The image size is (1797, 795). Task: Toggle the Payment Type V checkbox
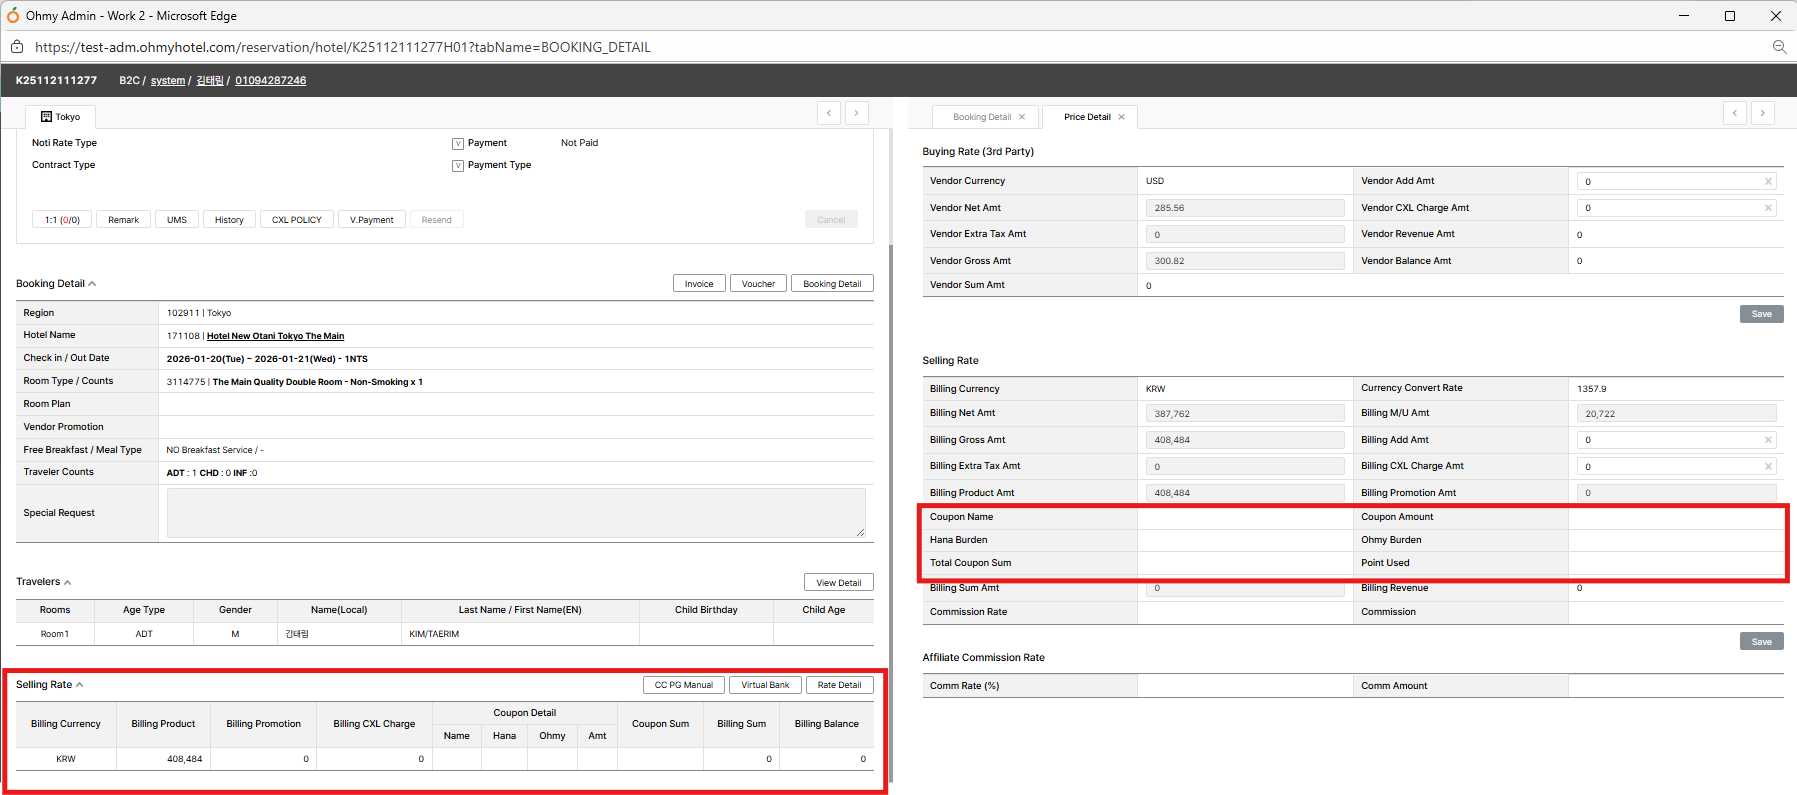[x=458, y=165]
